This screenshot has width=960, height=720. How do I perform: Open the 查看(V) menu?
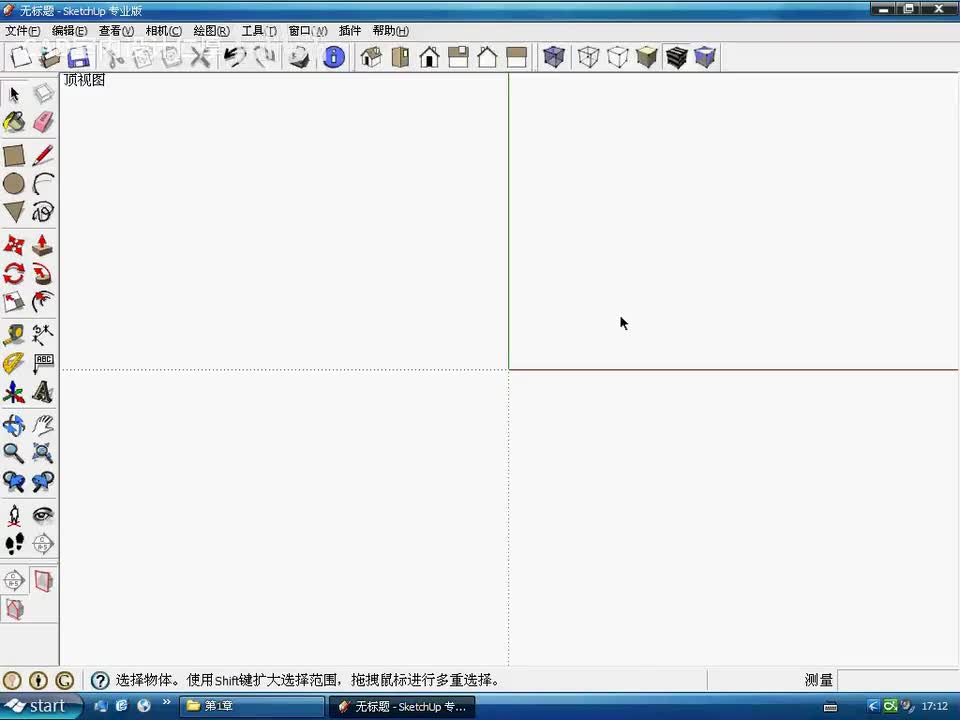pos(116,31)
